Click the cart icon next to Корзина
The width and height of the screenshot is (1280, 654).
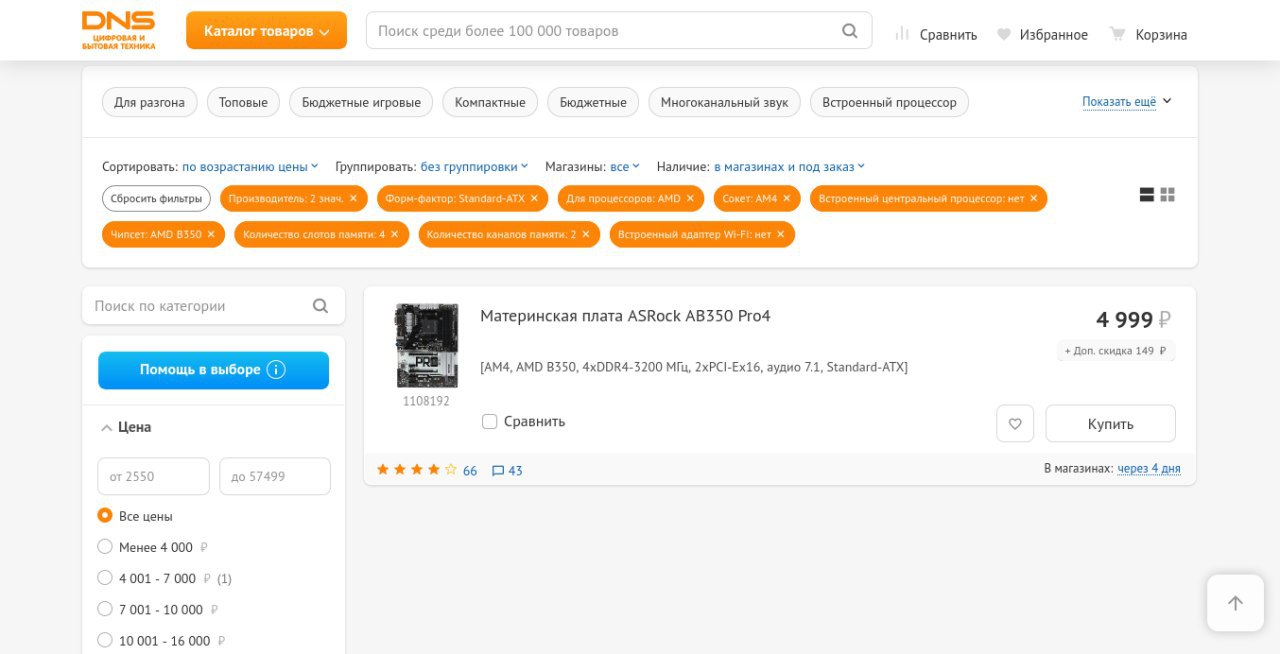(x=1118, y=34)
